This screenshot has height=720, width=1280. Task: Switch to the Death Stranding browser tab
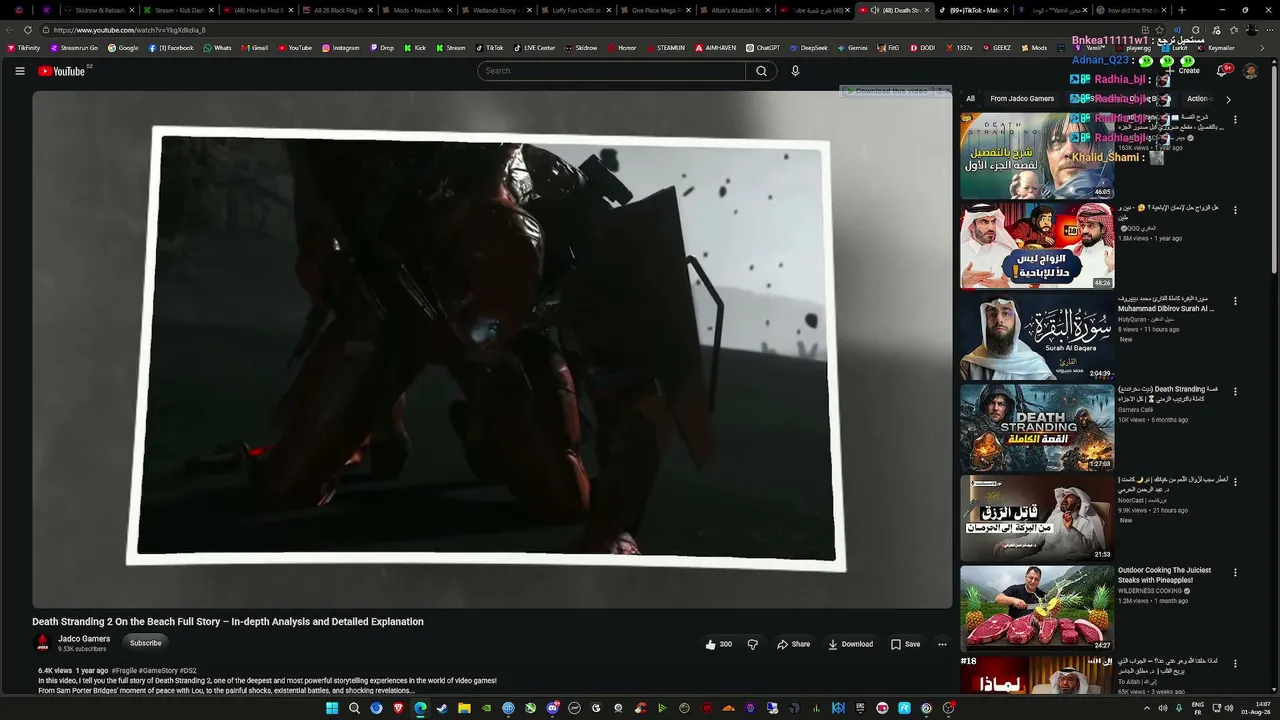click(x=893, y=10)
